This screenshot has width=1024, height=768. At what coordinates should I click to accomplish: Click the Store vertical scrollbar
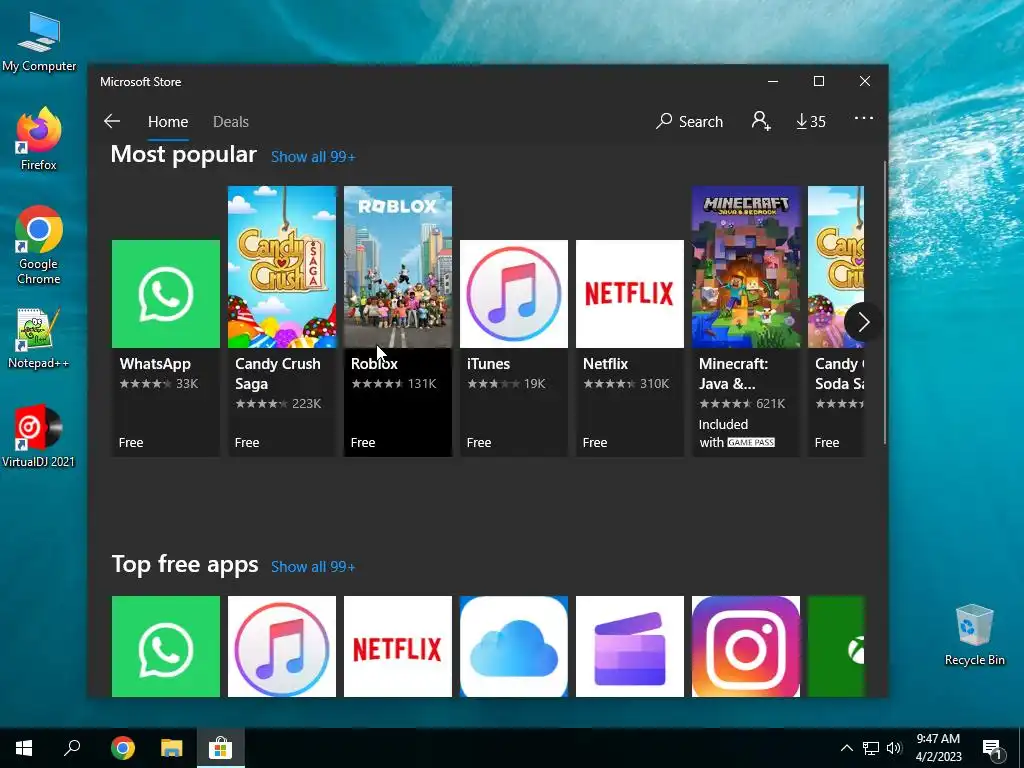pyautogui.click(x=885, y=302)
